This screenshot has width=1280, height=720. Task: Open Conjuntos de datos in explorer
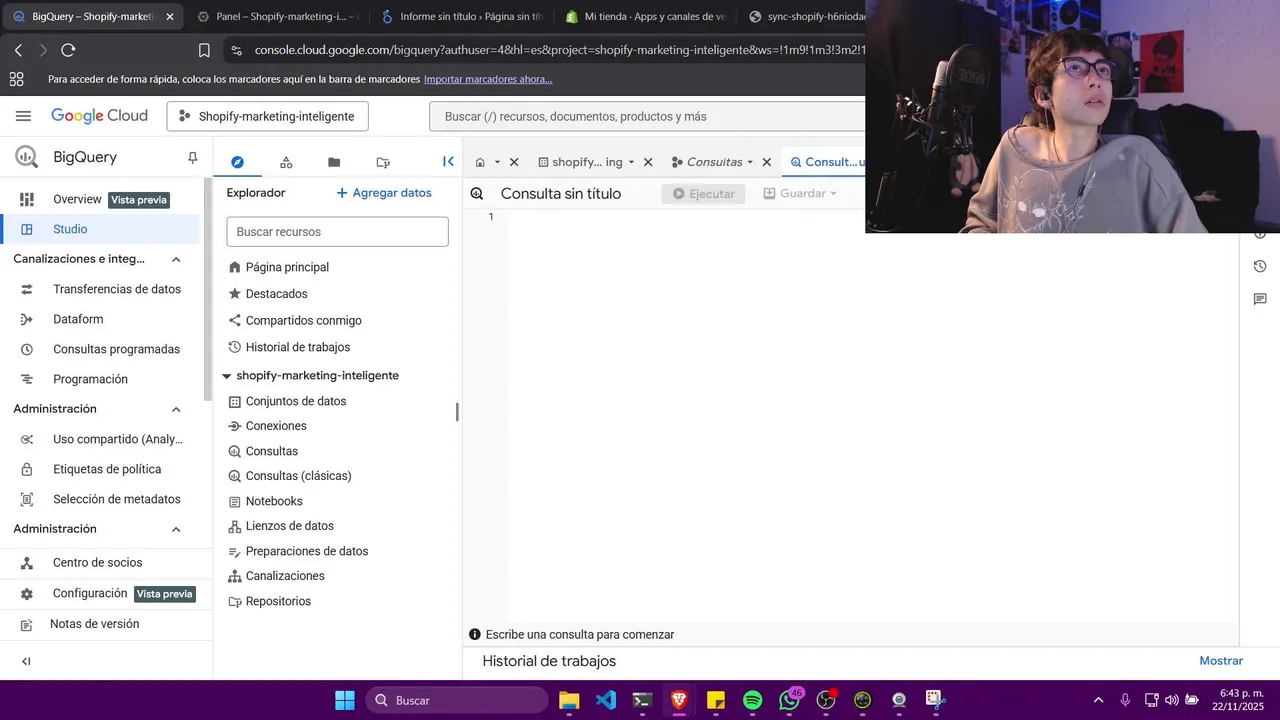pos(296,401)
